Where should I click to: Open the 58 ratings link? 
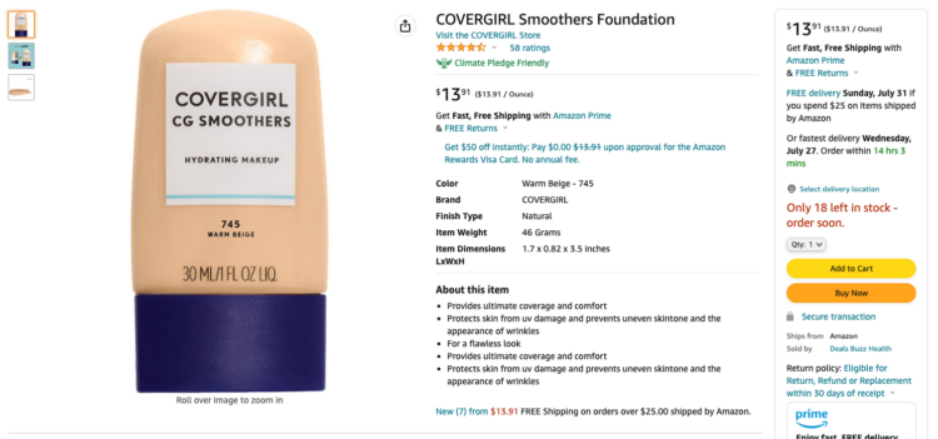529,48
